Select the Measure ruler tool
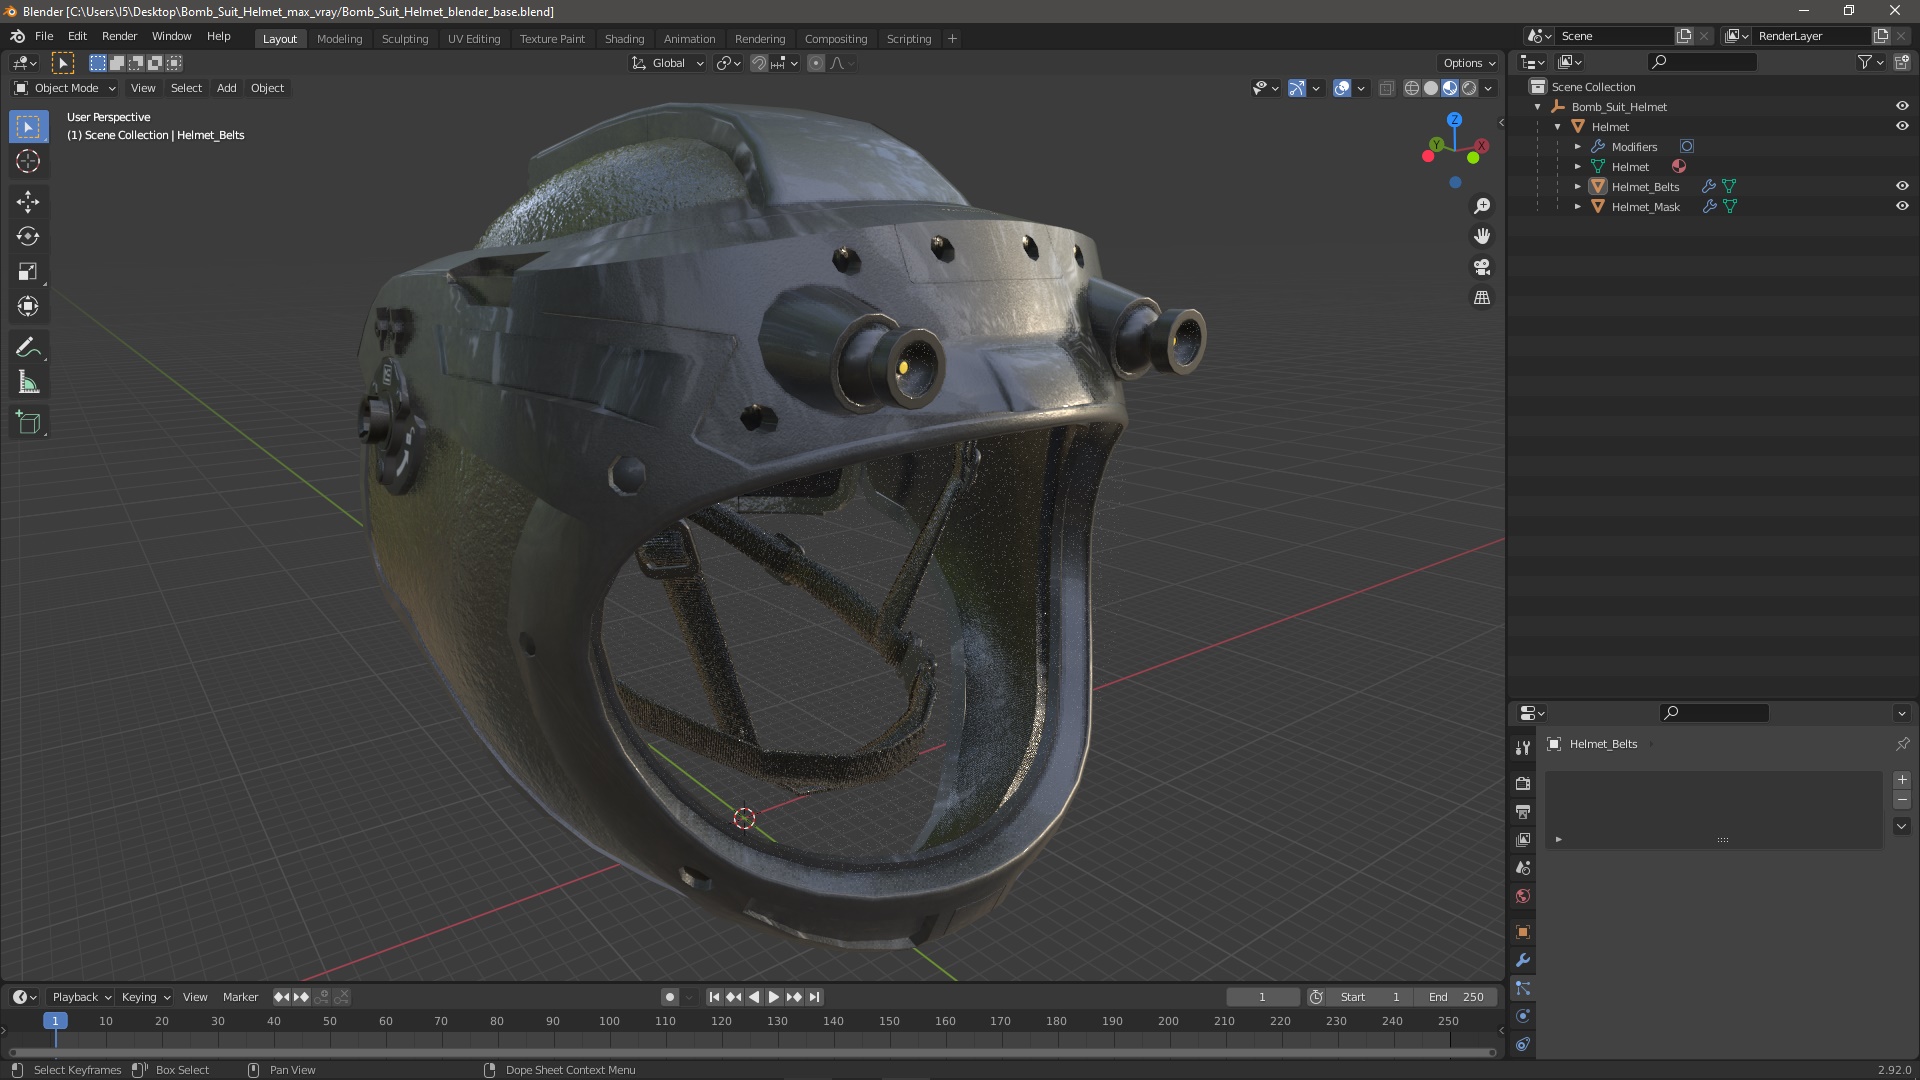This screenshot has height=1080, width=1920. point(28,383)
